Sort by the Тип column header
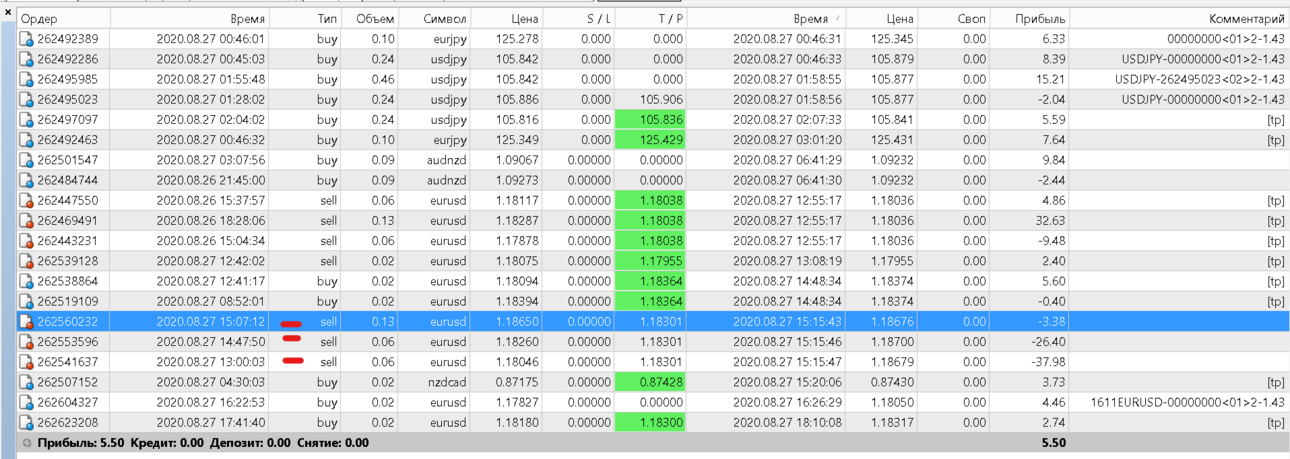 [x=305, y=19]
